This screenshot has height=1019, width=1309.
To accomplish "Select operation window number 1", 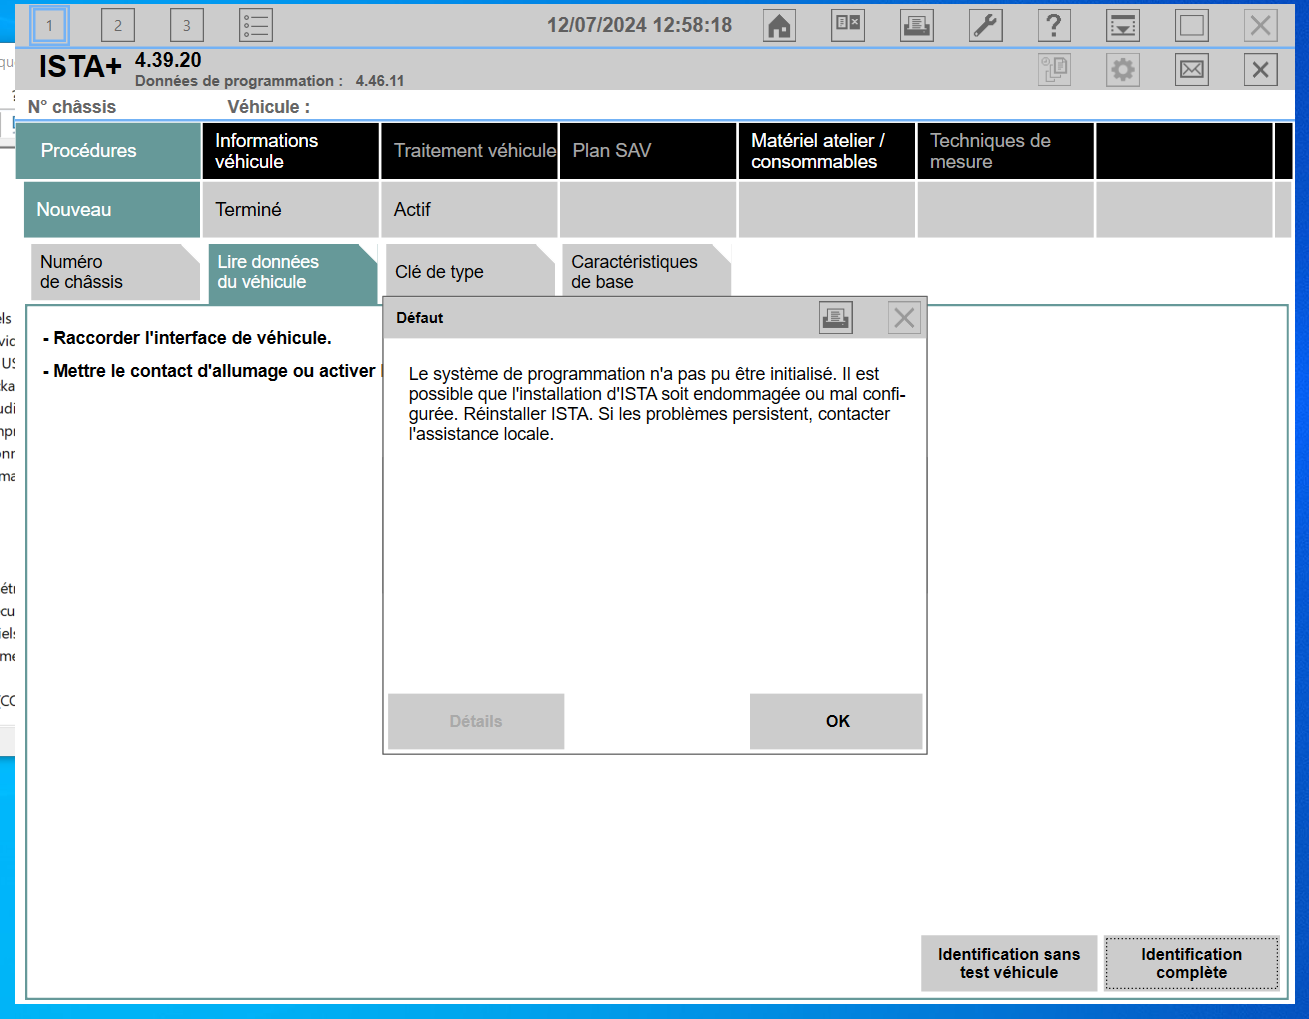I will pos(49,26).
